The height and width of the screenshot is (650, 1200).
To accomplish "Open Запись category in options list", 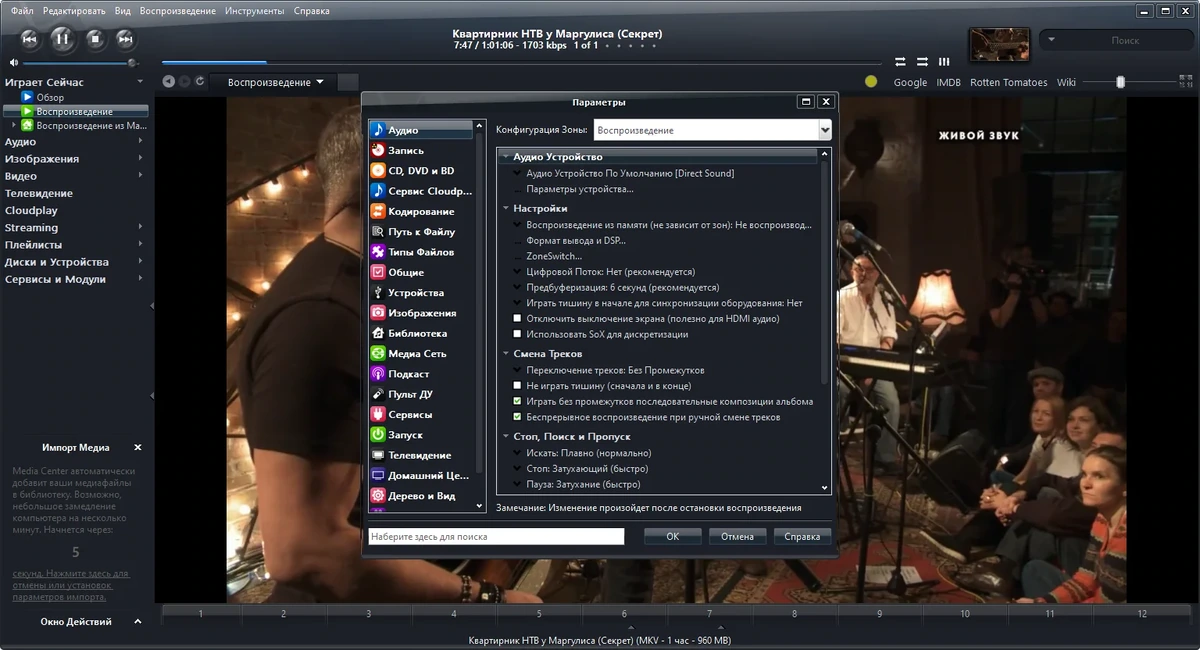I will pos(420,150).
